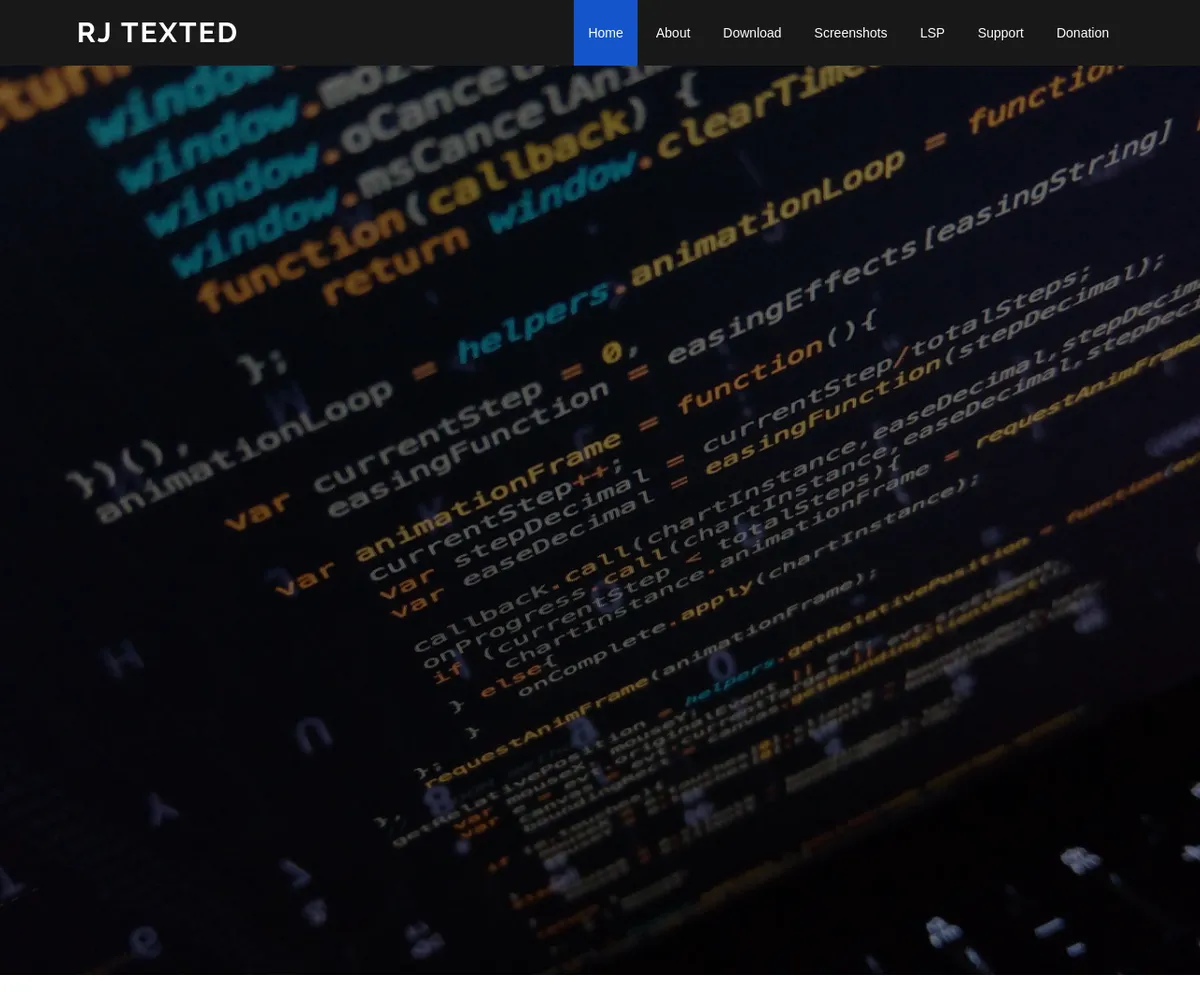Open the Home navigation tab

pyautogui.click(x=605, y=33)
